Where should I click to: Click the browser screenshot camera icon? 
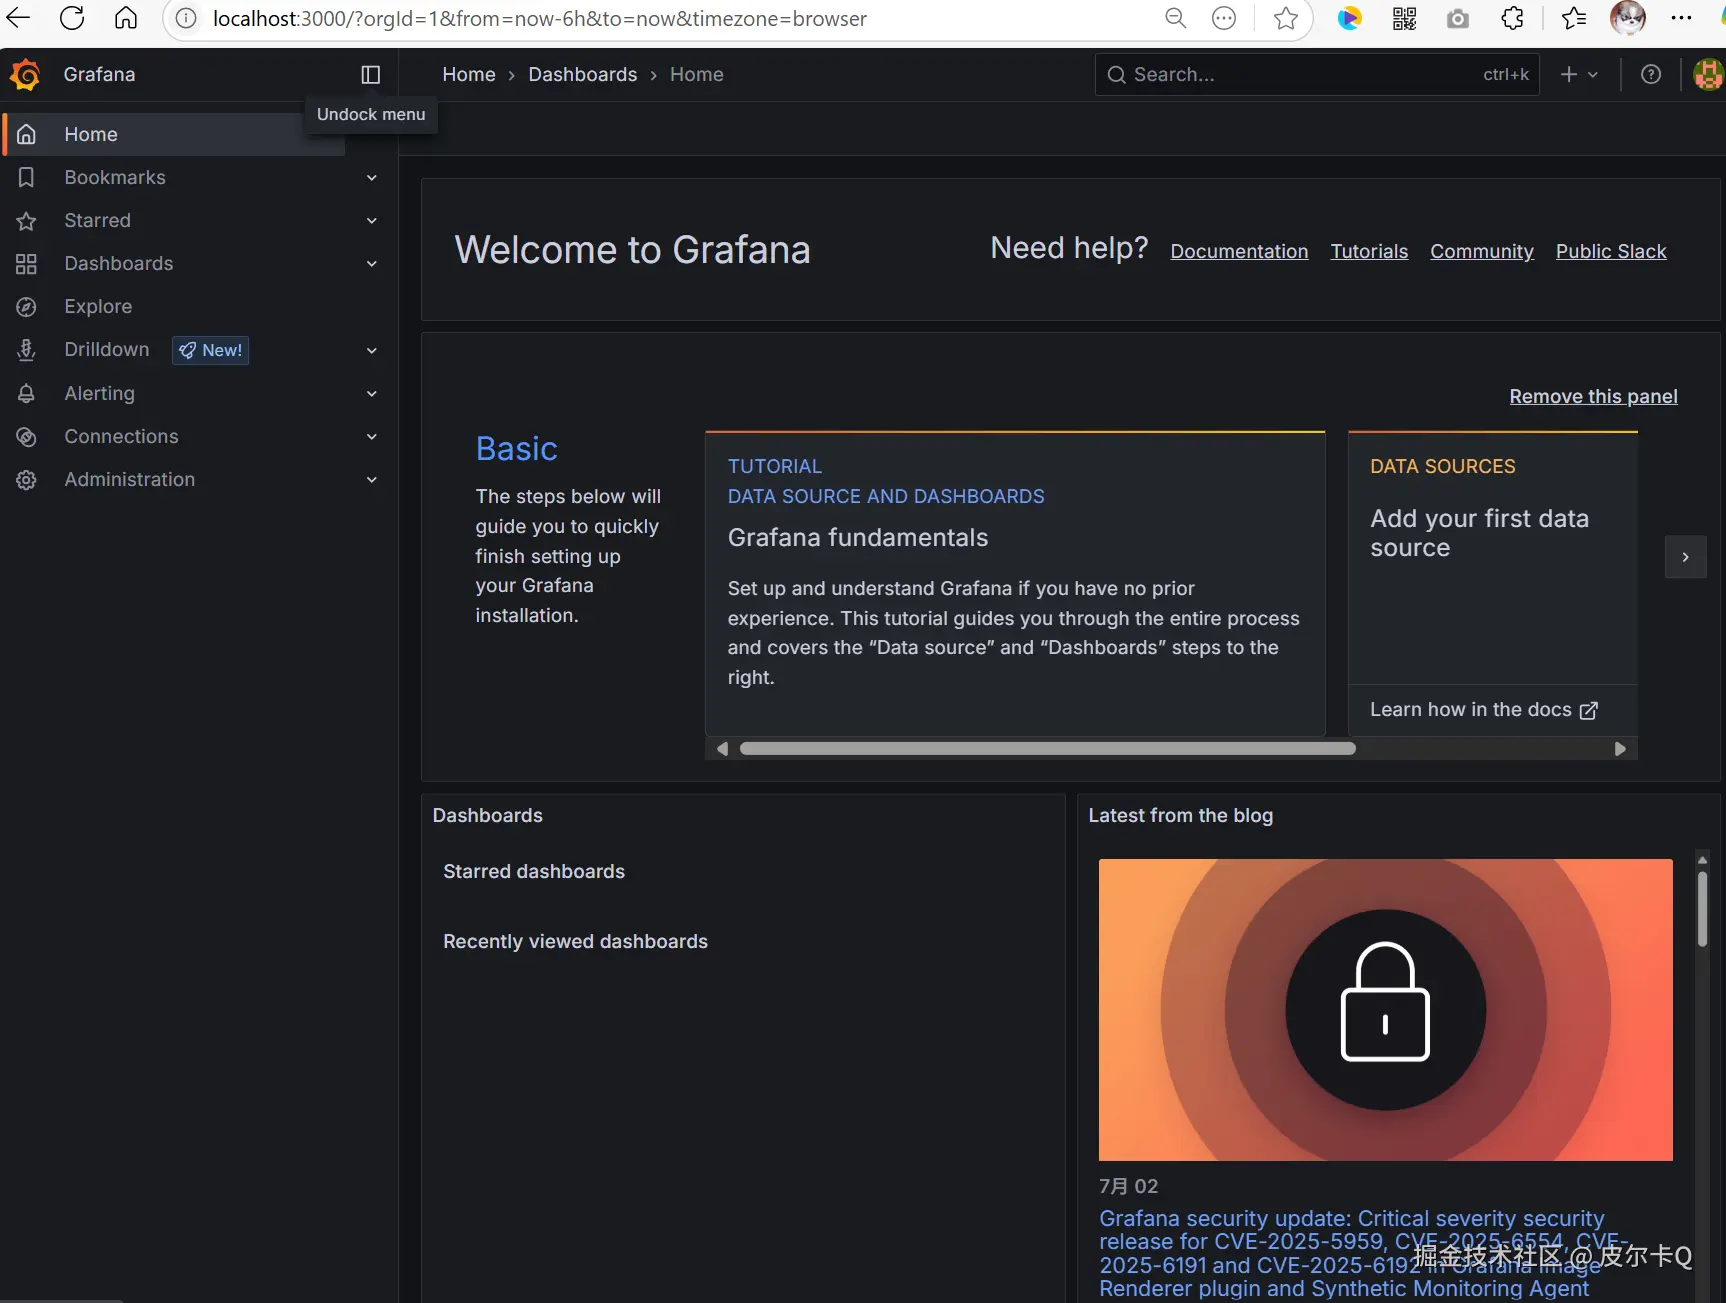pyautogui.click(x=1458, y=18)
